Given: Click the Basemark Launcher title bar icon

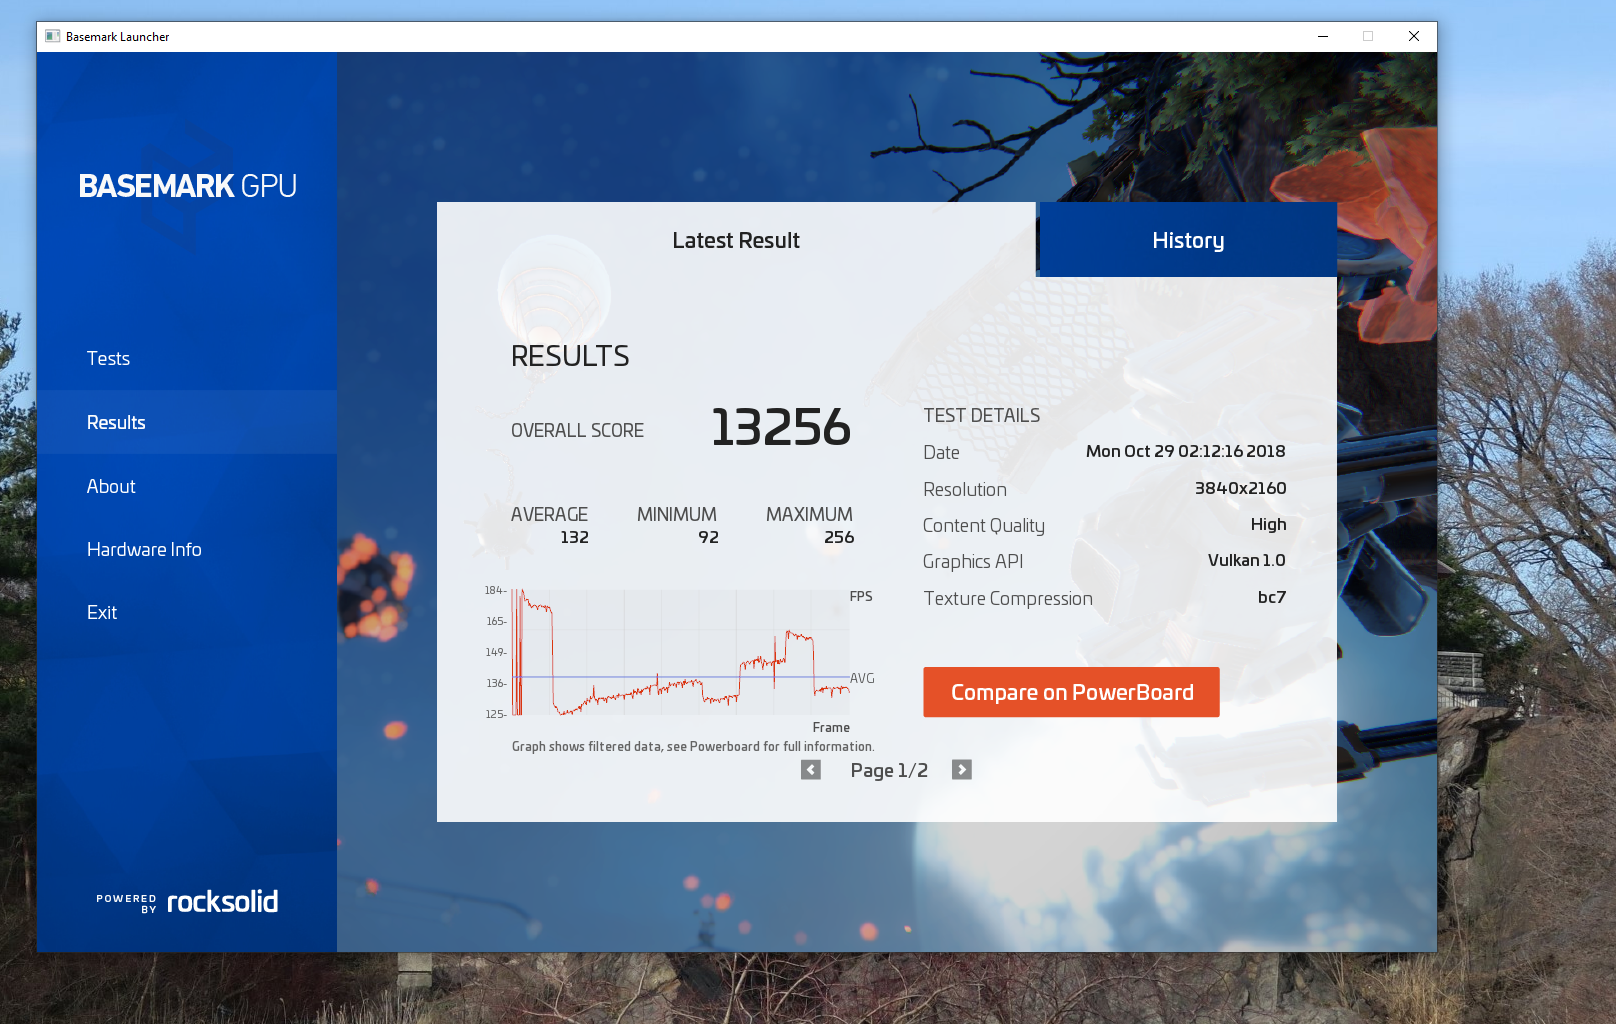Looking at the screenshot, I should tap(53, 36).
